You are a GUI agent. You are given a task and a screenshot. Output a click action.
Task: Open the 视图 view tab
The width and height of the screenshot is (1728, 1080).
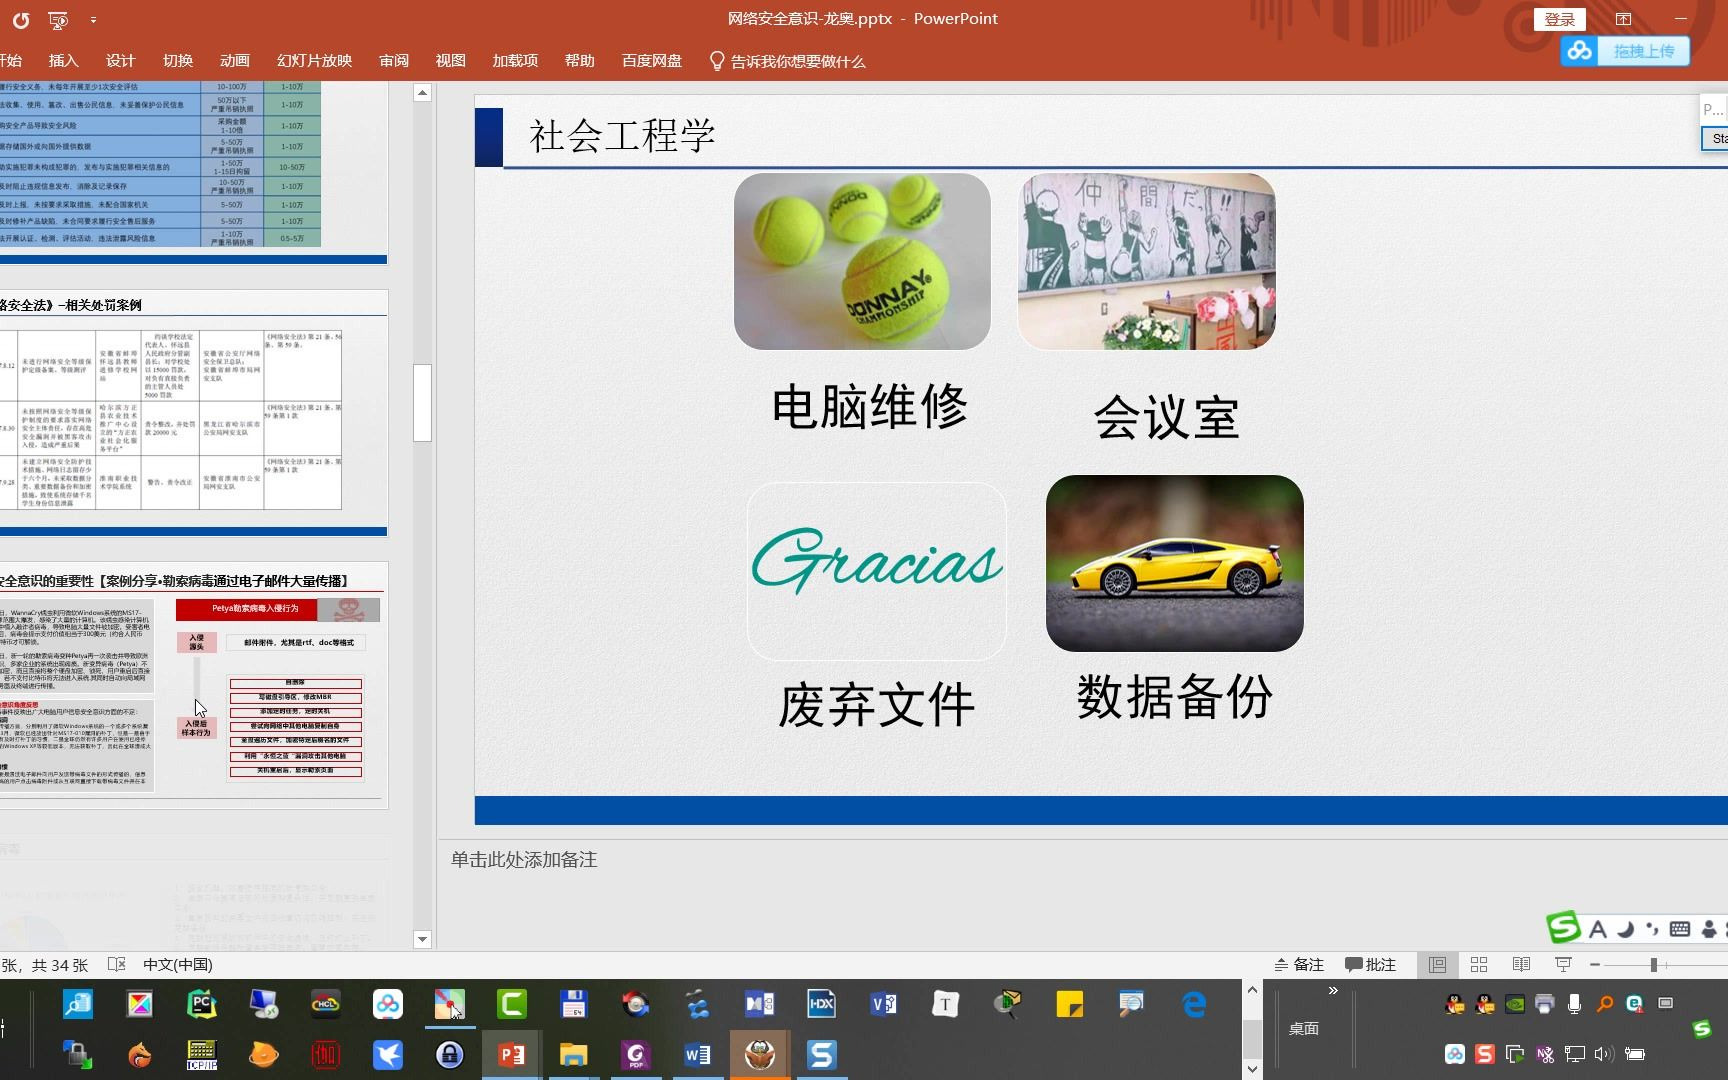pos(451,61)
